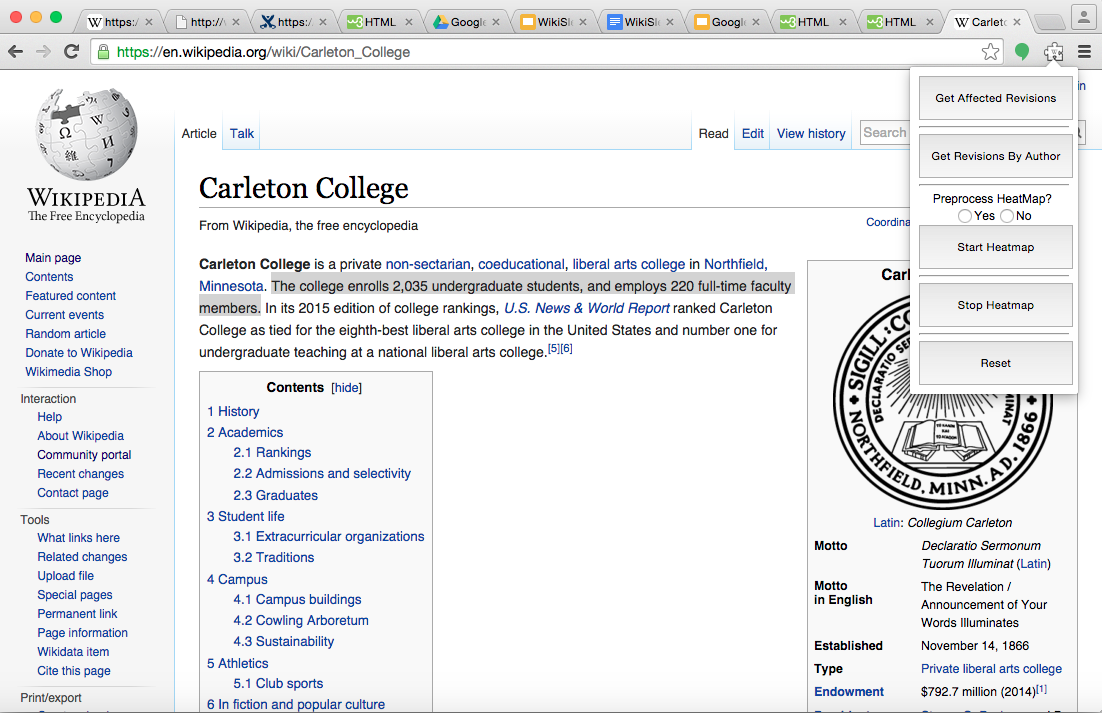Viewport: 1102px width, 713px height.
Task: Select Yes for Preprocess HeatMap
Action: pyautogui.click(x=964, y=215)
